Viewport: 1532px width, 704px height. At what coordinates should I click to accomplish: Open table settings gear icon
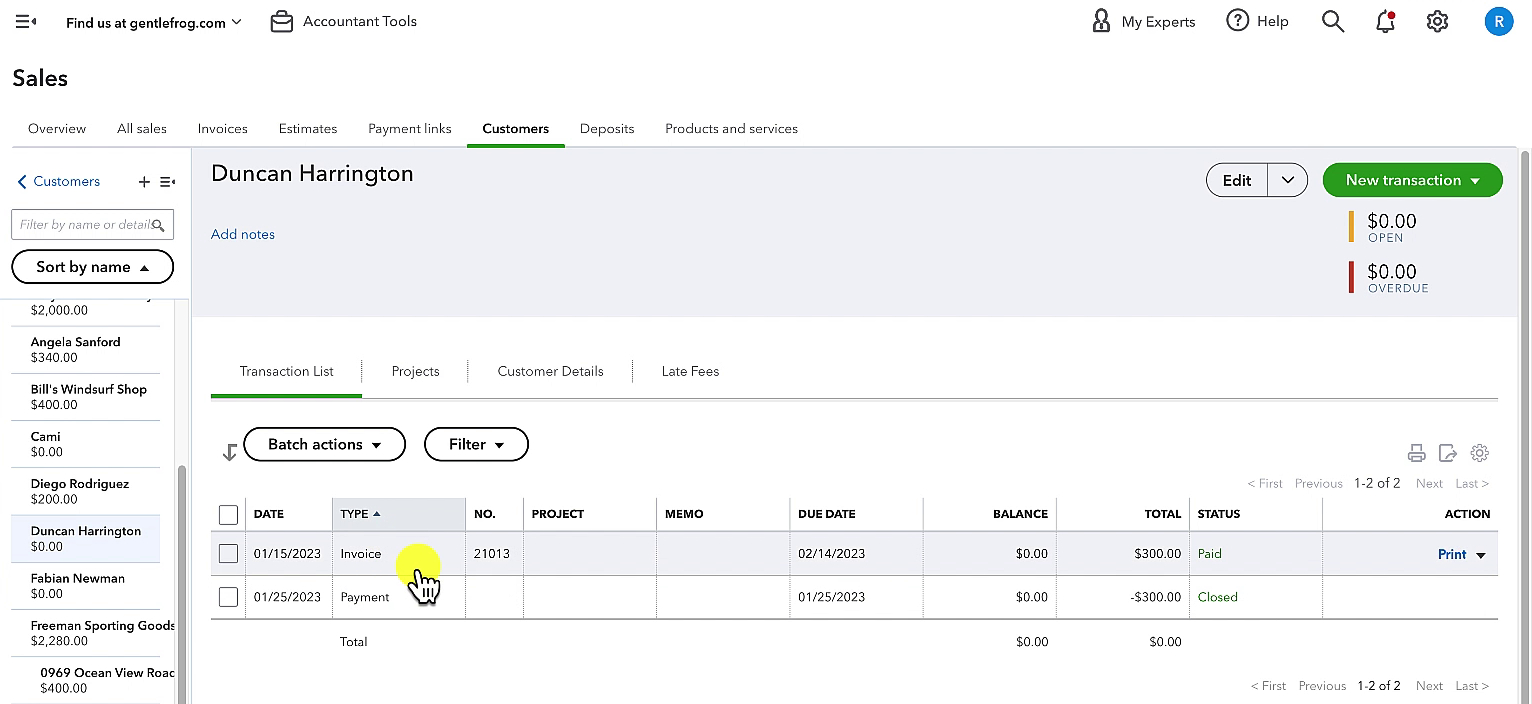coord(1480,453)
